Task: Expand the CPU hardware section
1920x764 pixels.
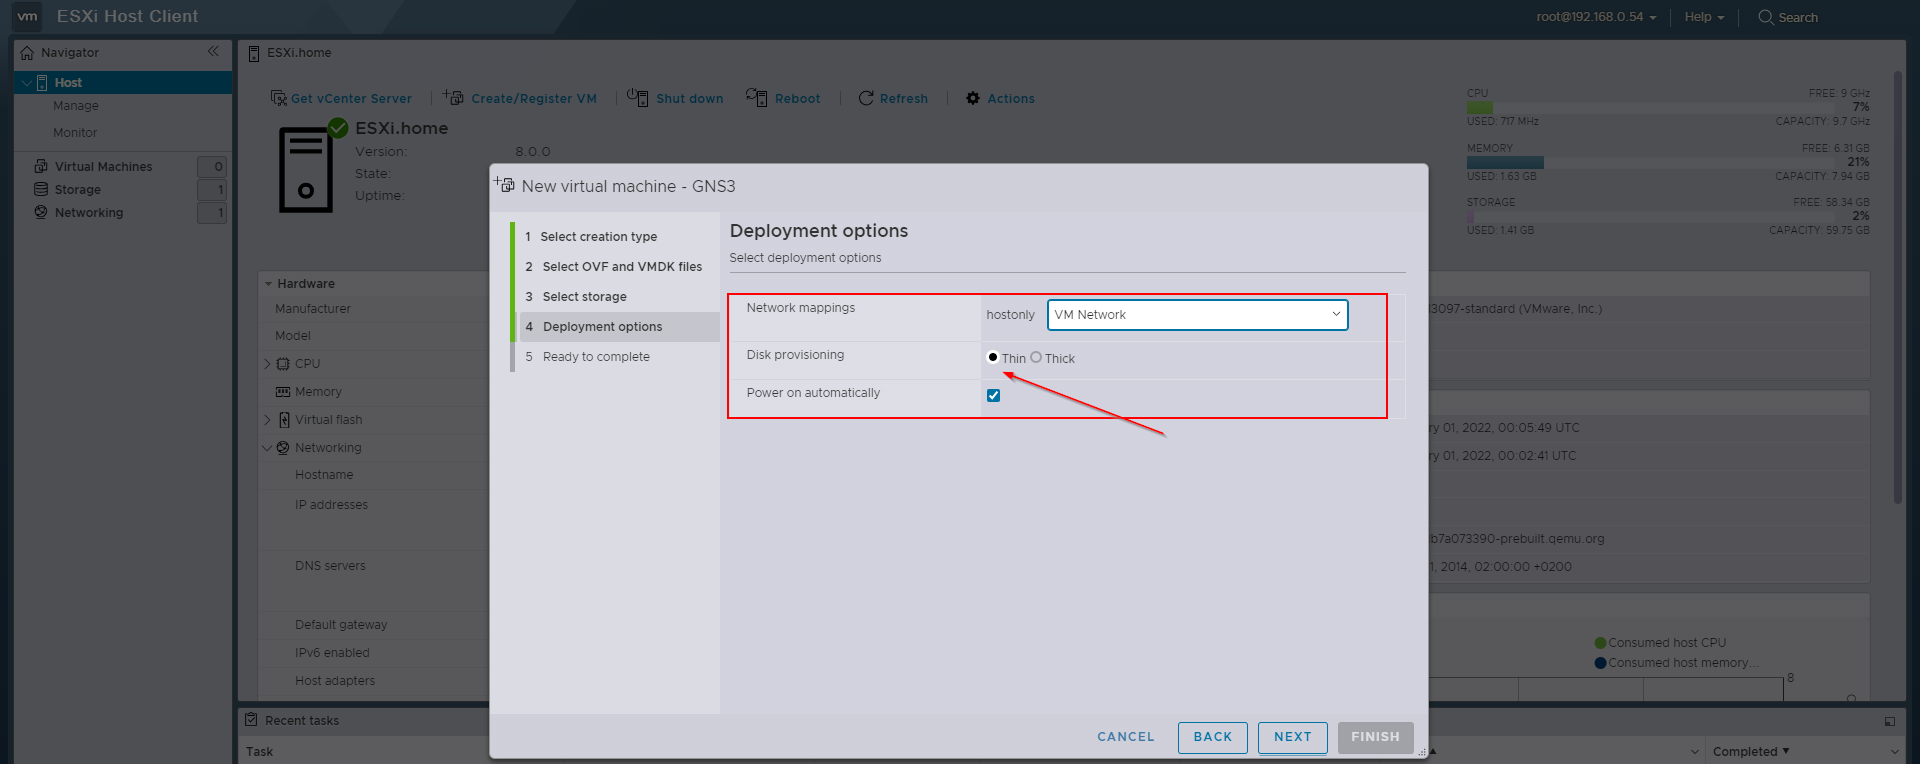Action: [x=267, y=364]
